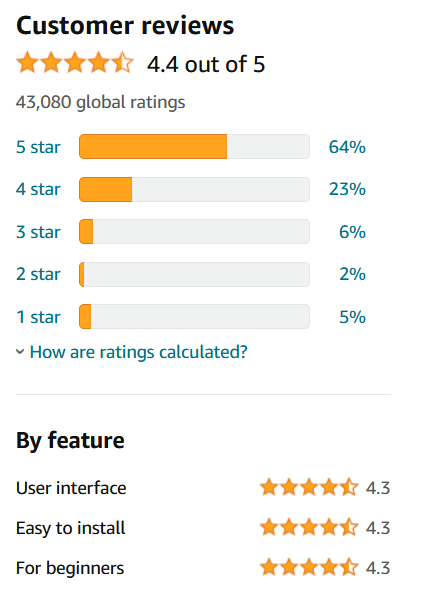Click the 6% percentage link
The height and width of the screenshot is (592, 426).
click(x=352, y=232)
